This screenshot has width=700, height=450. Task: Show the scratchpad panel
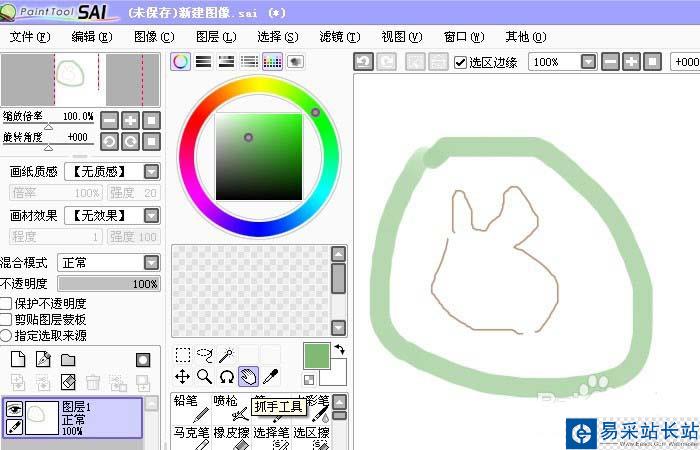(295, 62)
